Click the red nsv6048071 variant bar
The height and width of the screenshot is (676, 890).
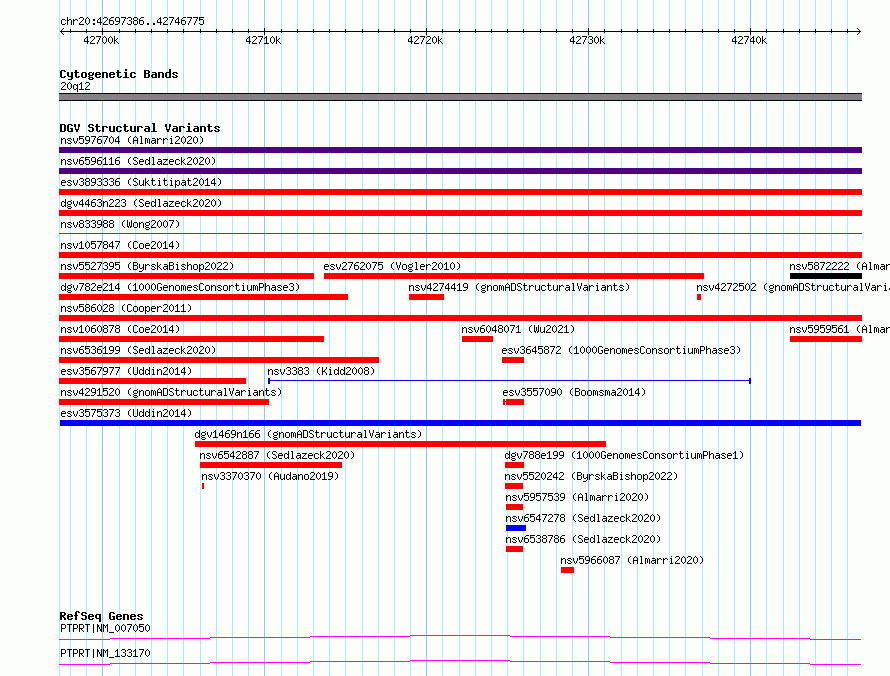pyautogui.click(x=477, y=339)
